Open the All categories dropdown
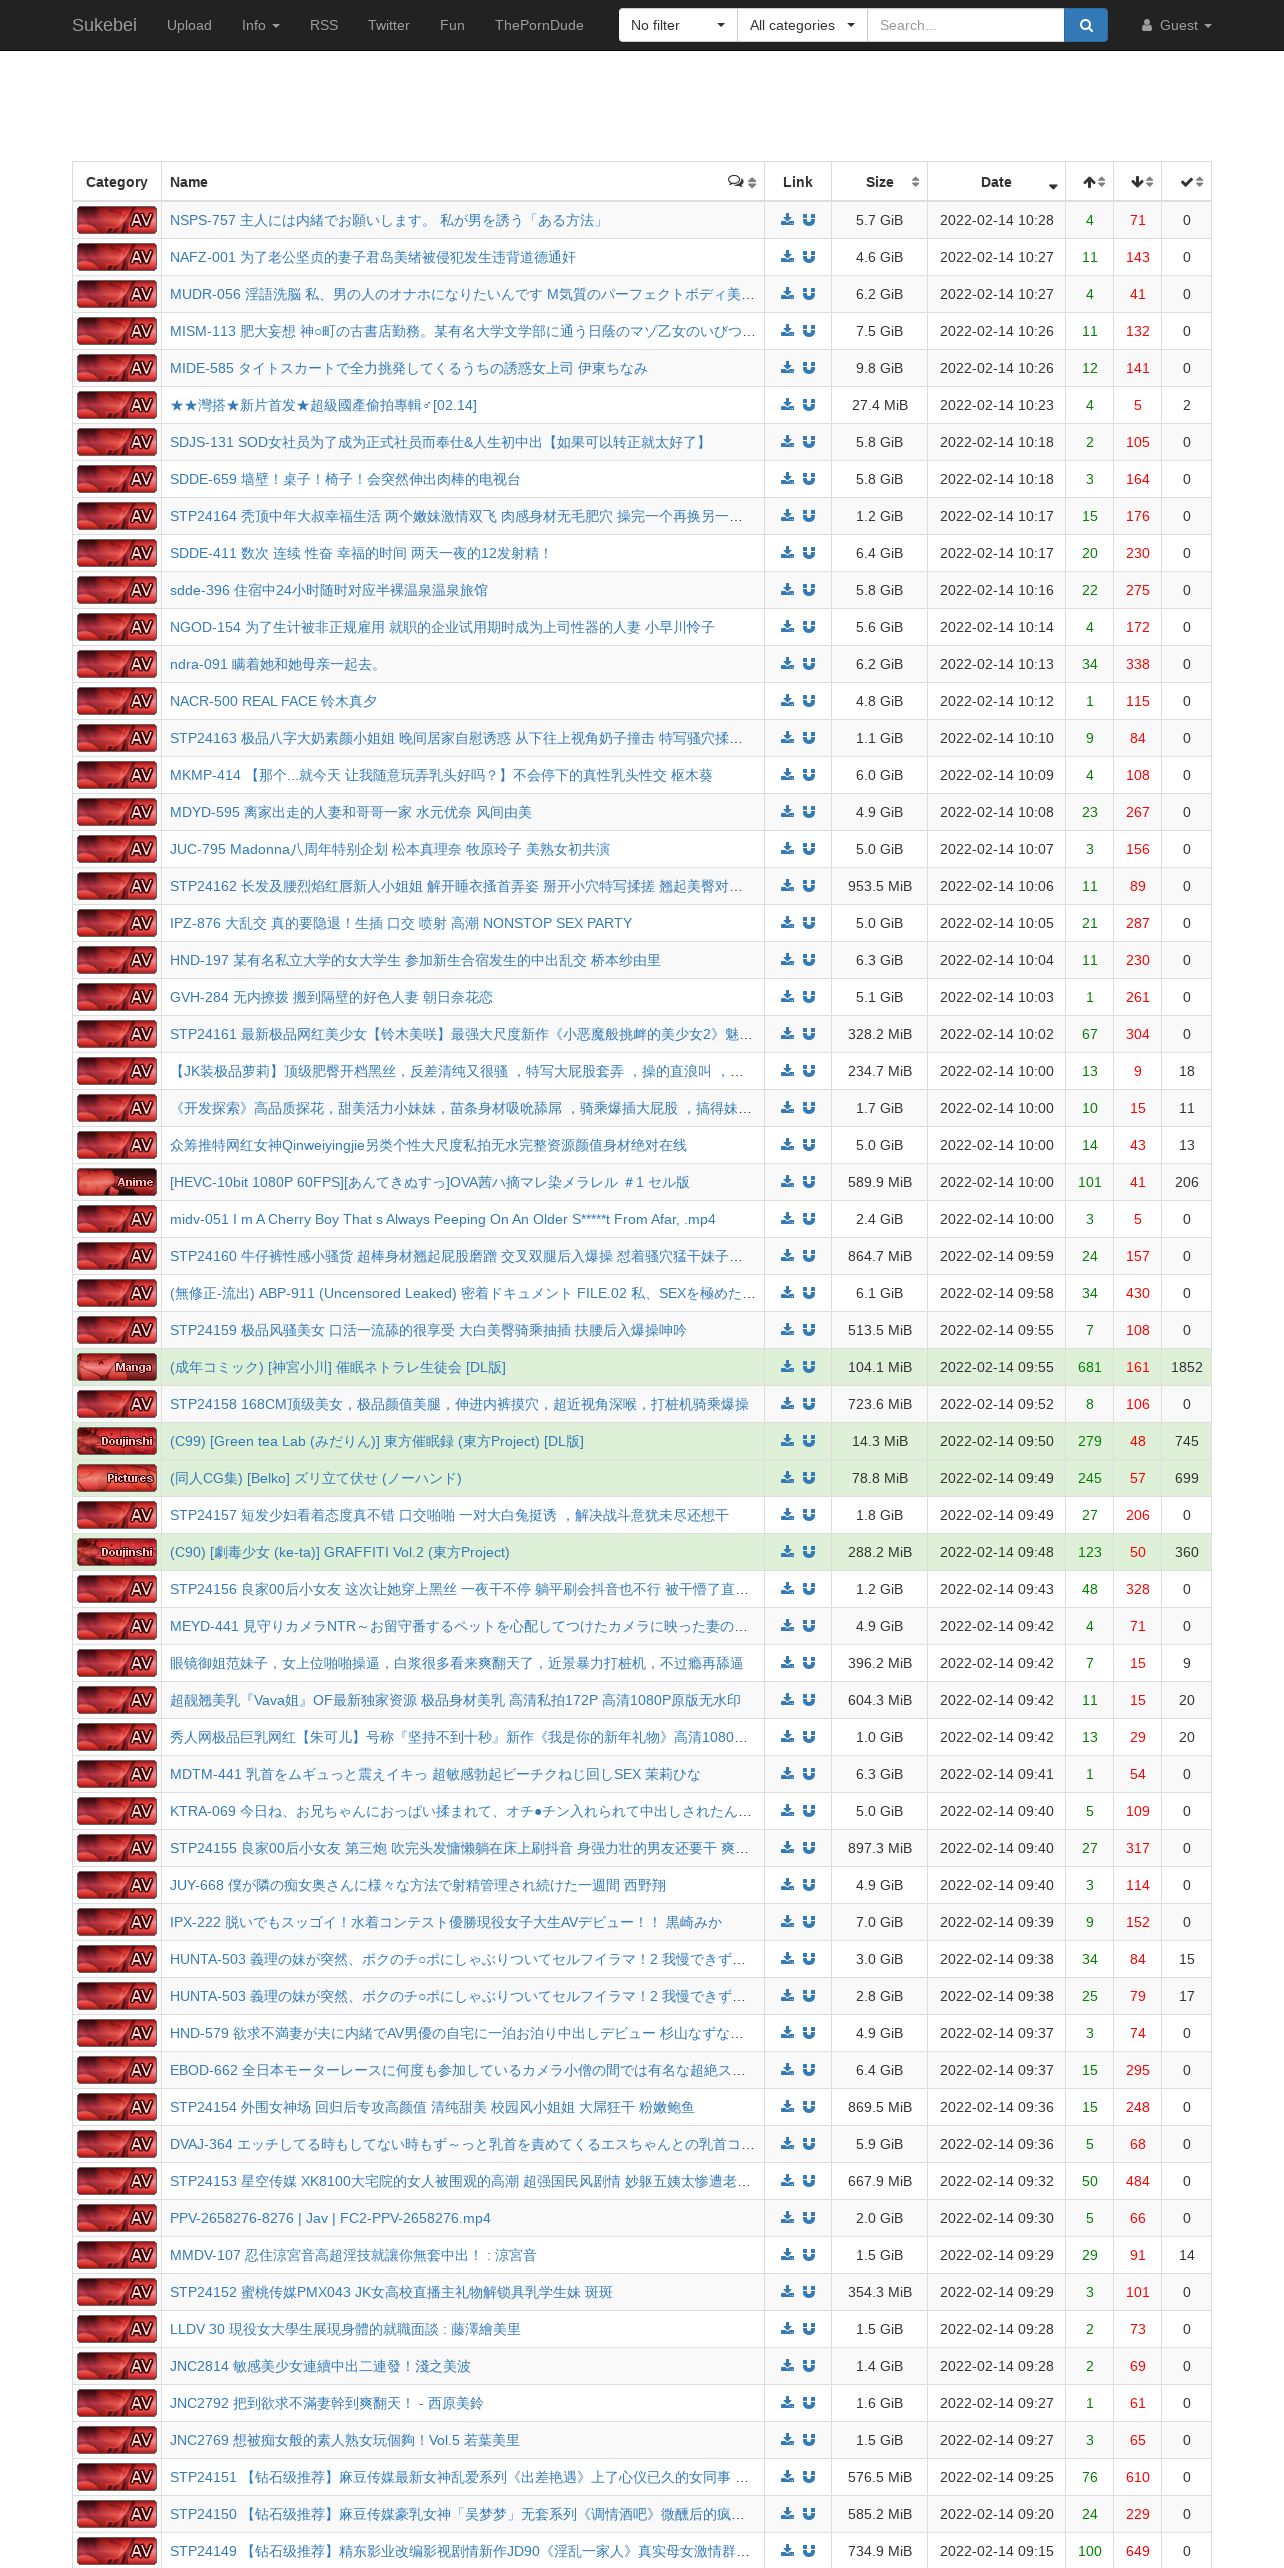Viewport: 1284px width, 2568px height. click(802, 25)
